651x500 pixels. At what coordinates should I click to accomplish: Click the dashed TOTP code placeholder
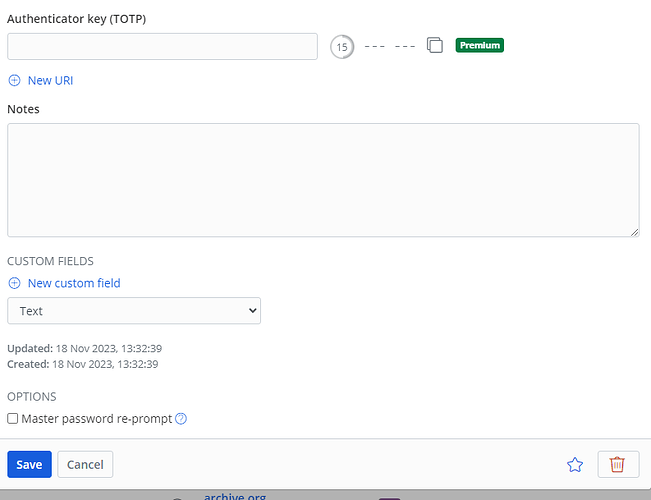[390, 46]
